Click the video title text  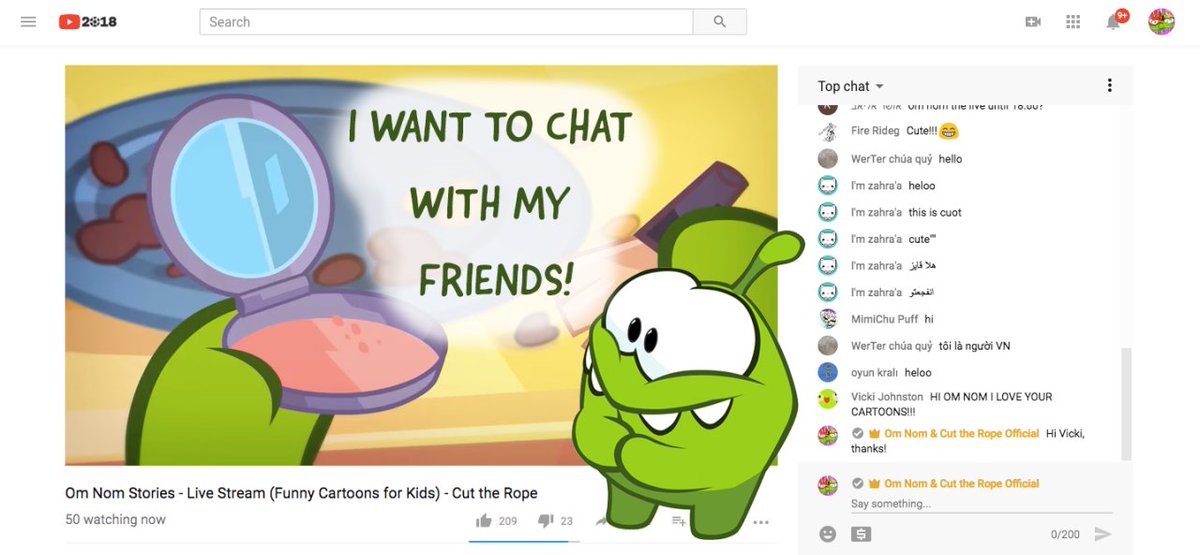[x=301, y=493]
